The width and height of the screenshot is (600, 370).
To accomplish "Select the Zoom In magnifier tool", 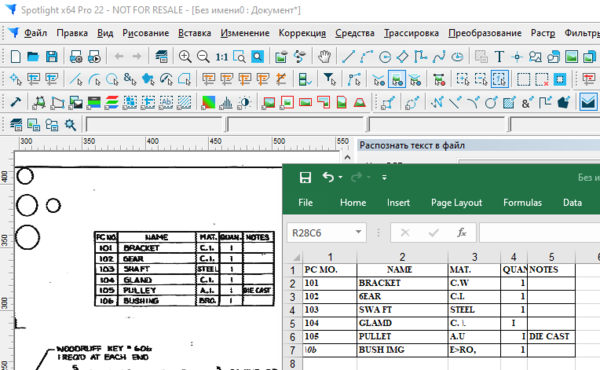I will 185,57.
